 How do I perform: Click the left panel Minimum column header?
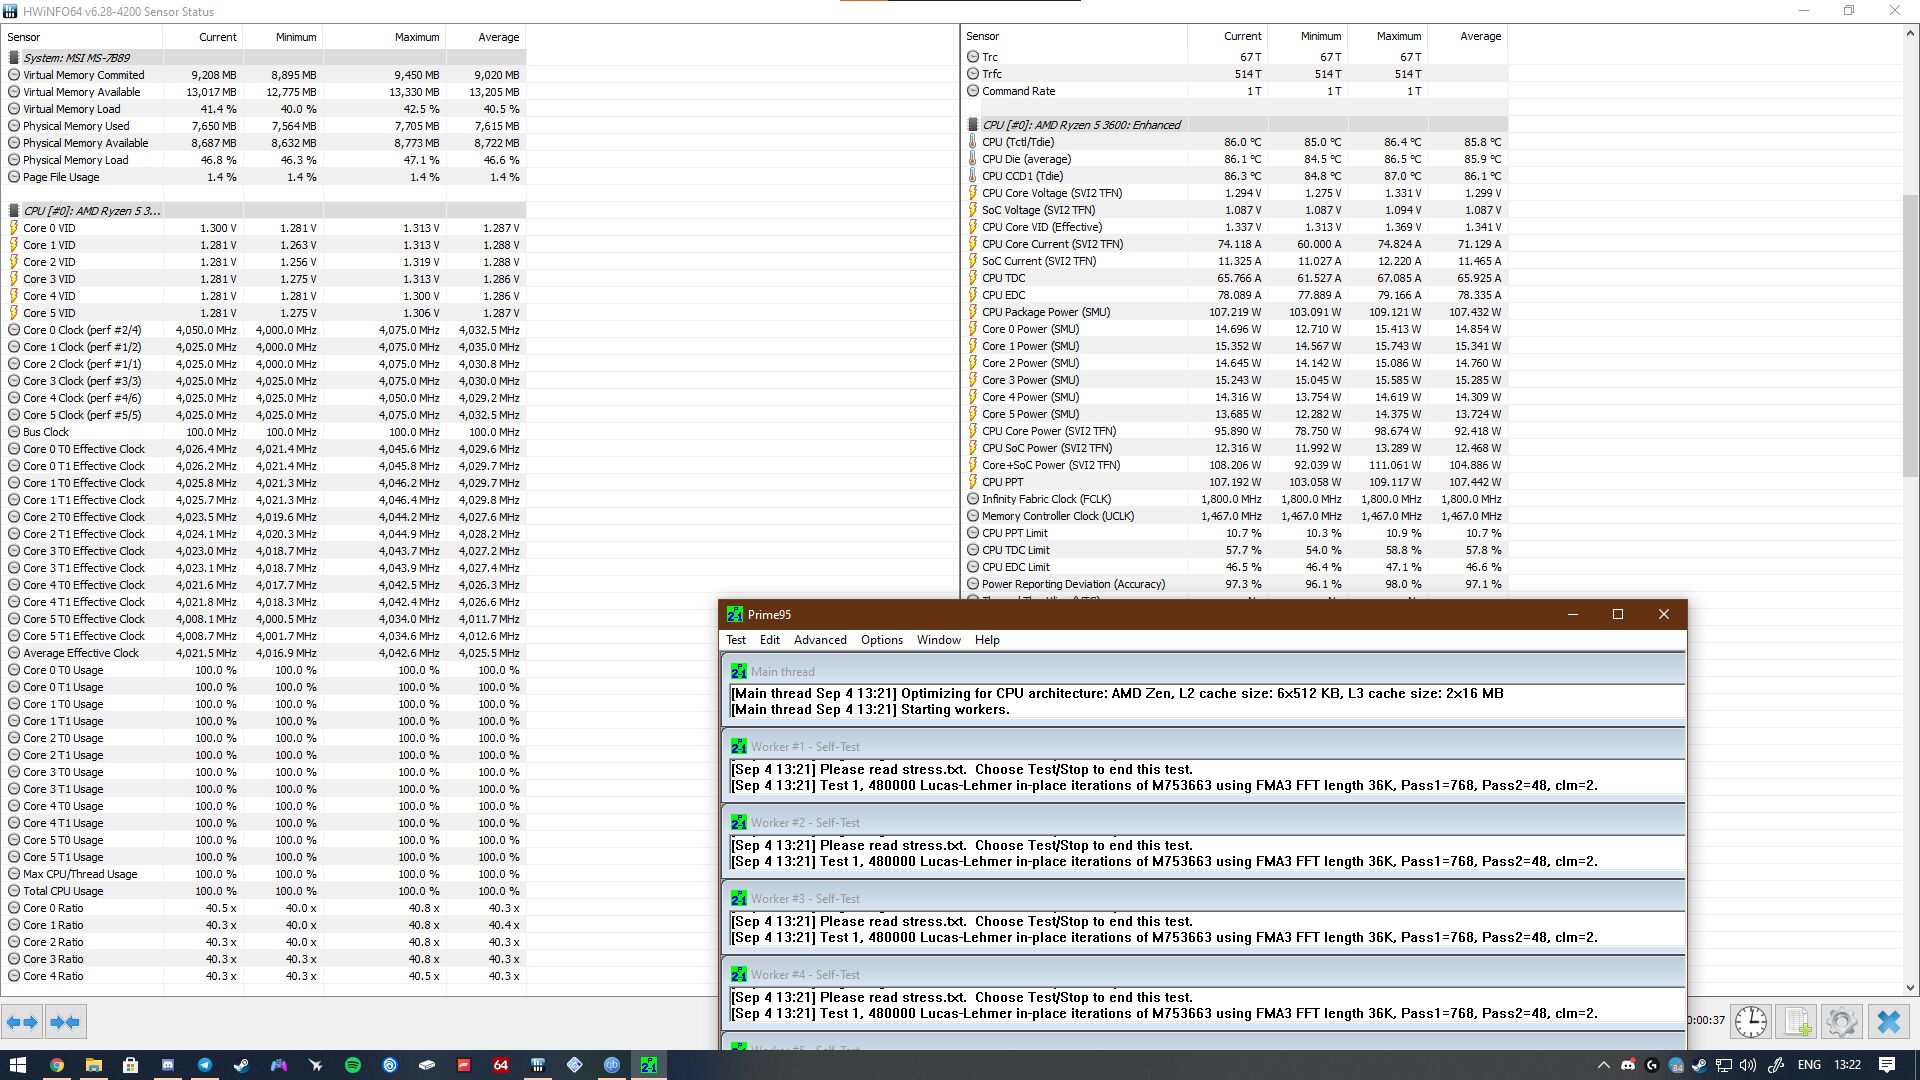point(283,37)
